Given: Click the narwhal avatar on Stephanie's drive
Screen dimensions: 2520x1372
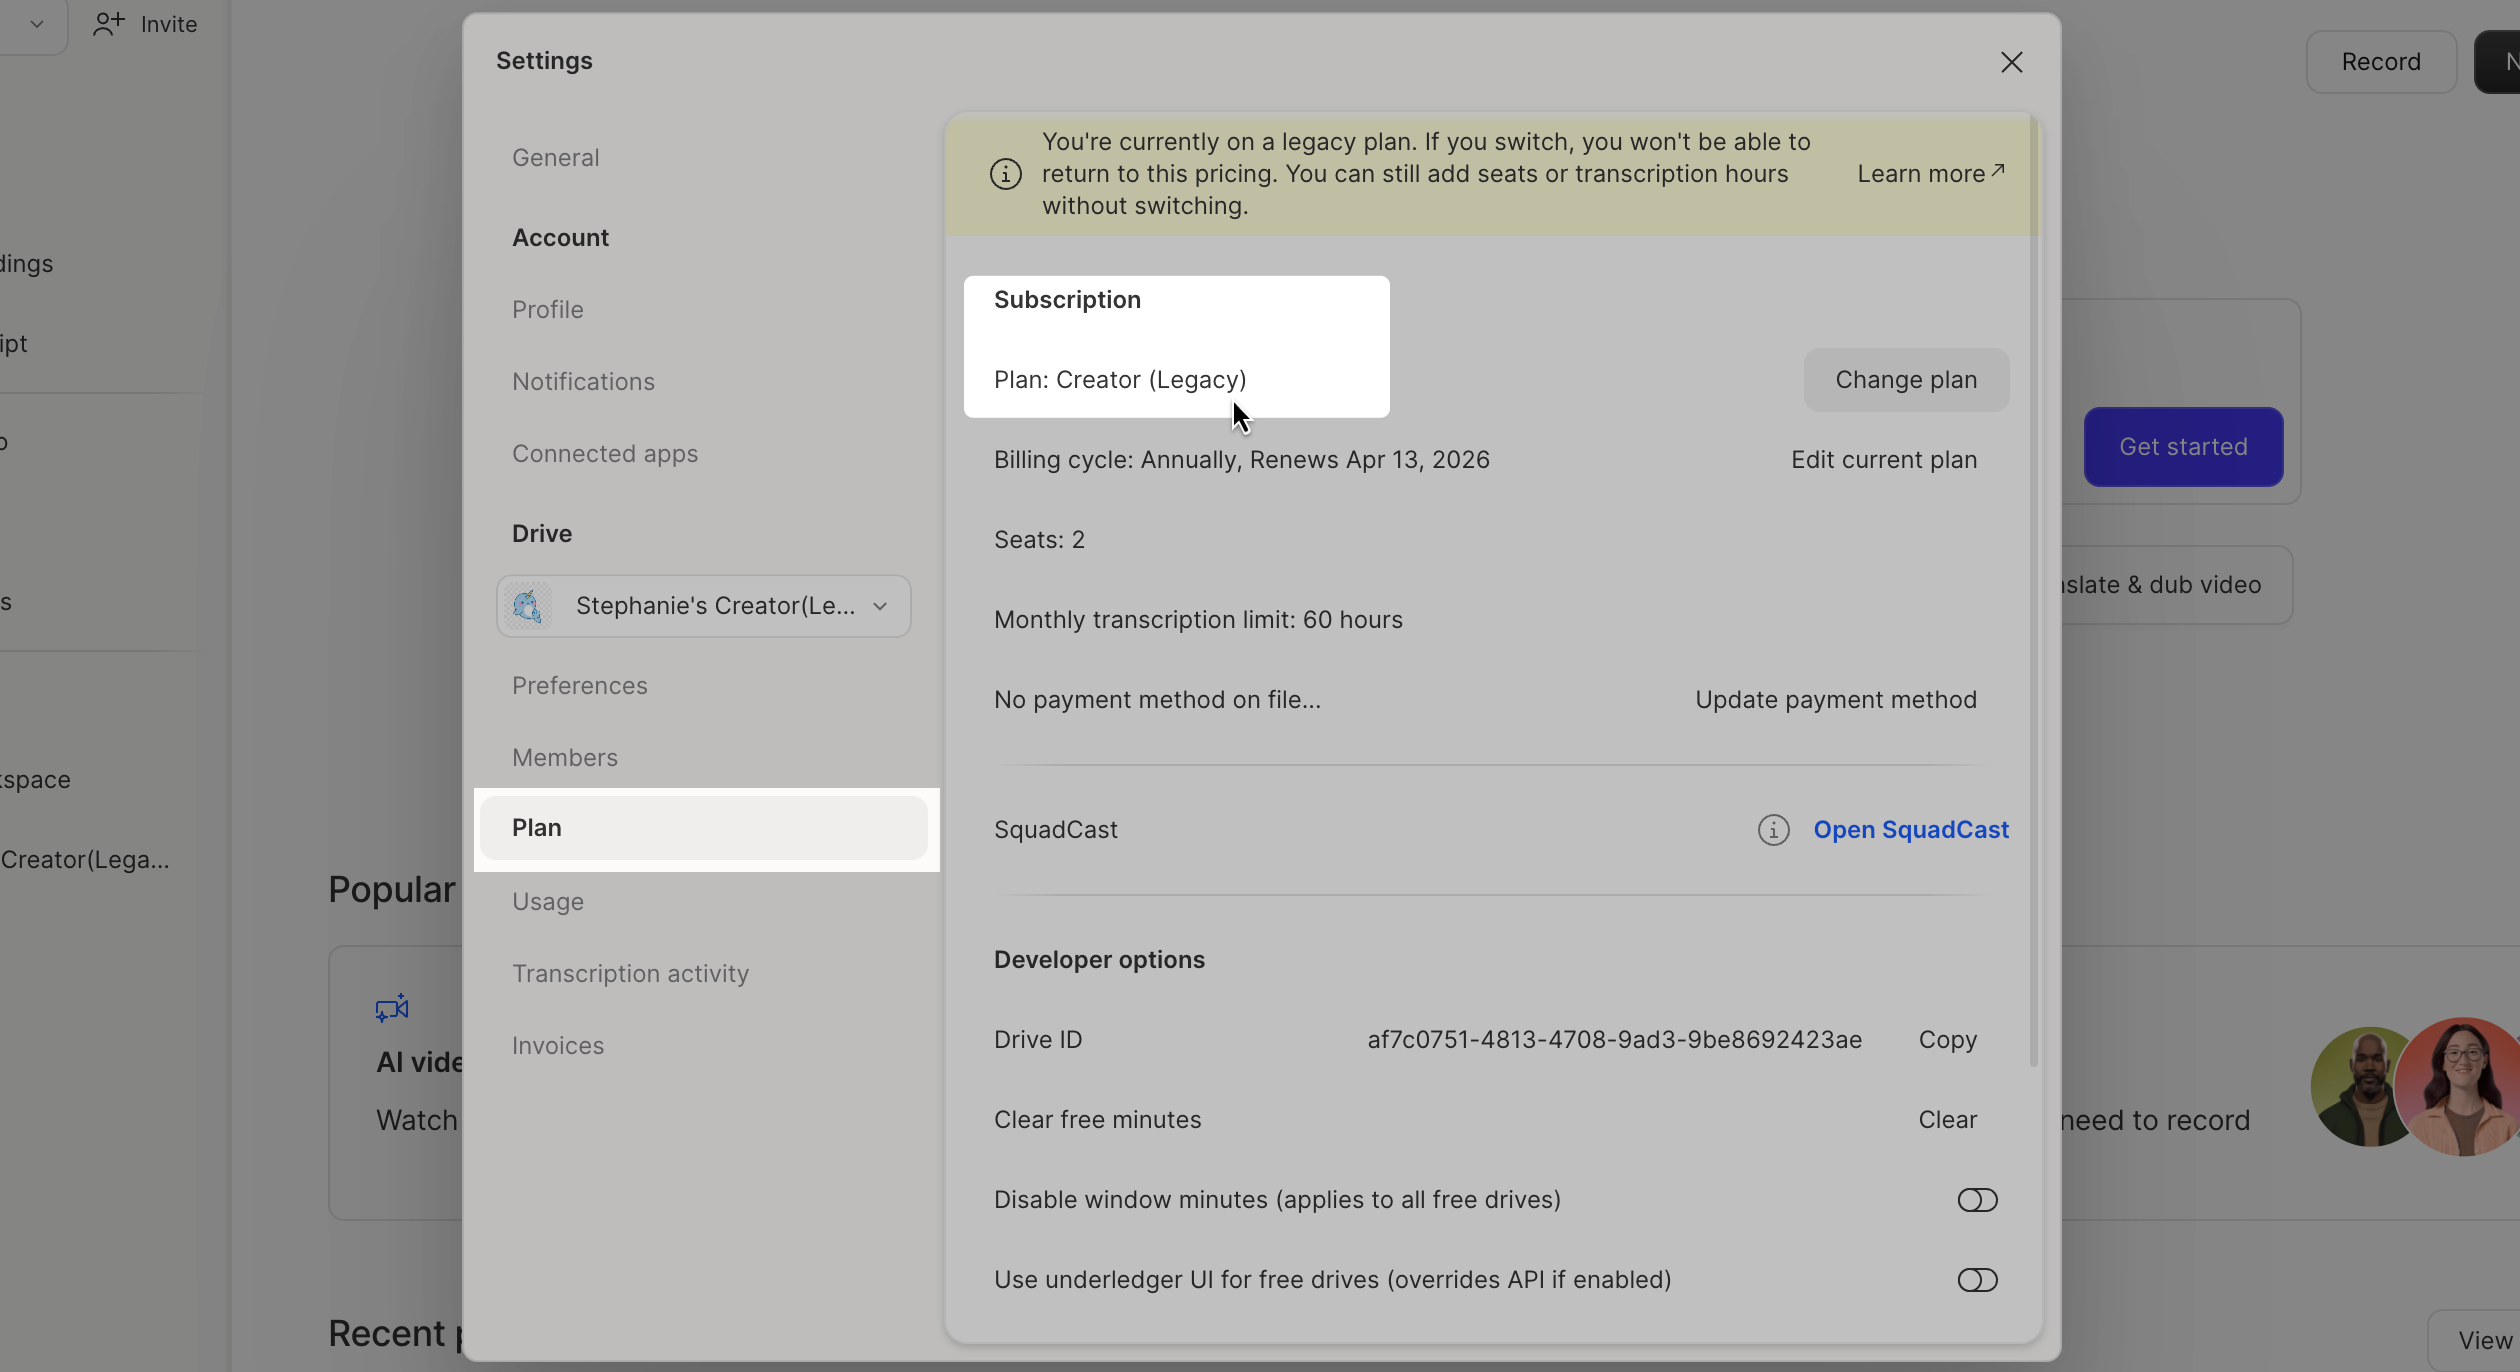Looking at the screenshot, I should (528, 605).
